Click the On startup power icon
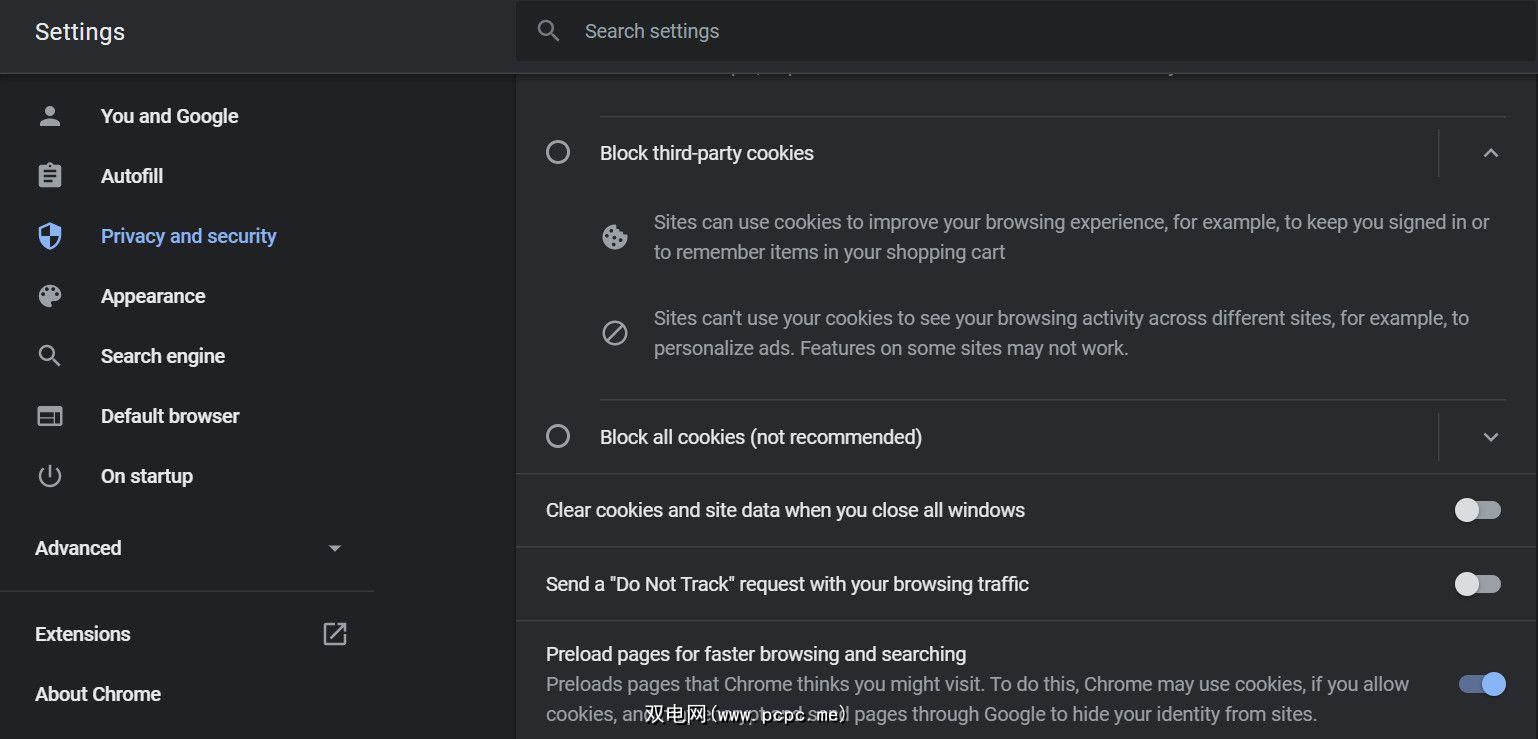The image size is (1538, 739). 49,476
